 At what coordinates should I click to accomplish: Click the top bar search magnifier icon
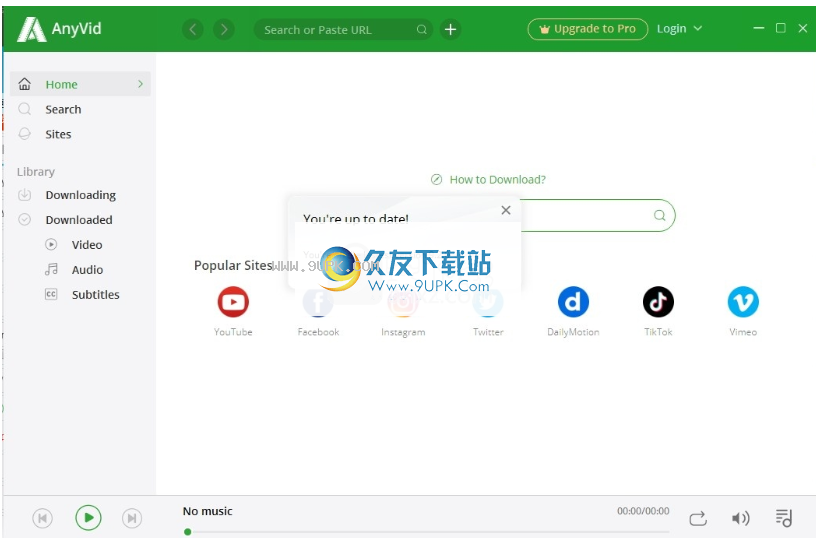click(x=422, y=30)
